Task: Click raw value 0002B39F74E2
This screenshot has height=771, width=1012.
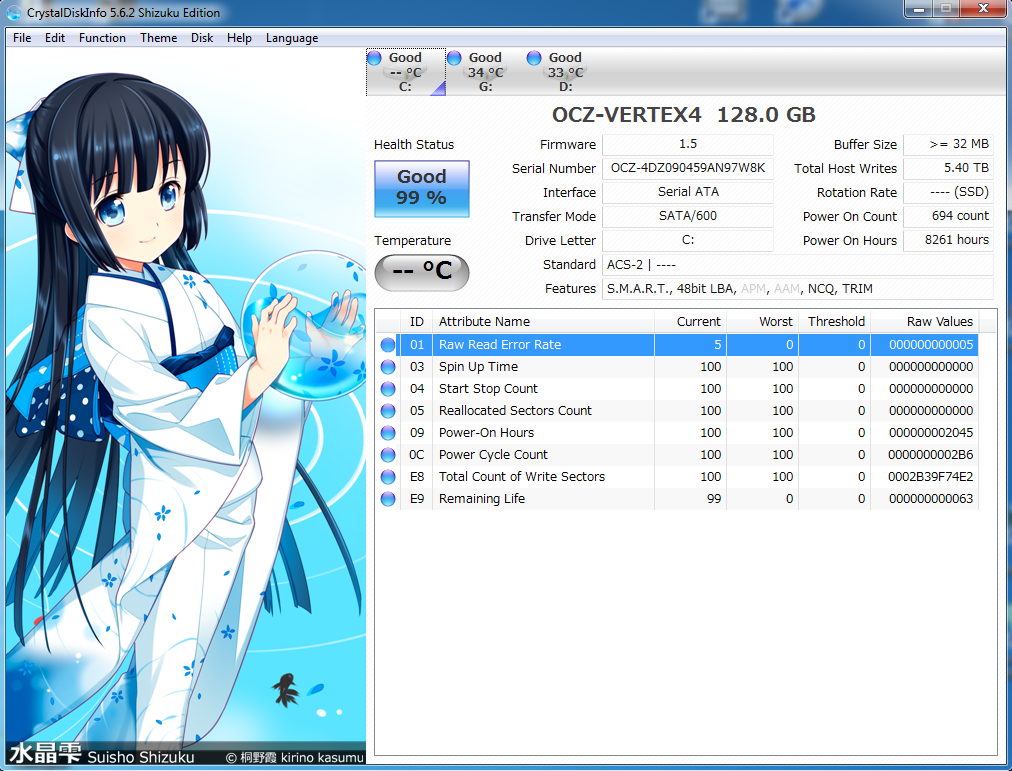Action: pos(930,477)
